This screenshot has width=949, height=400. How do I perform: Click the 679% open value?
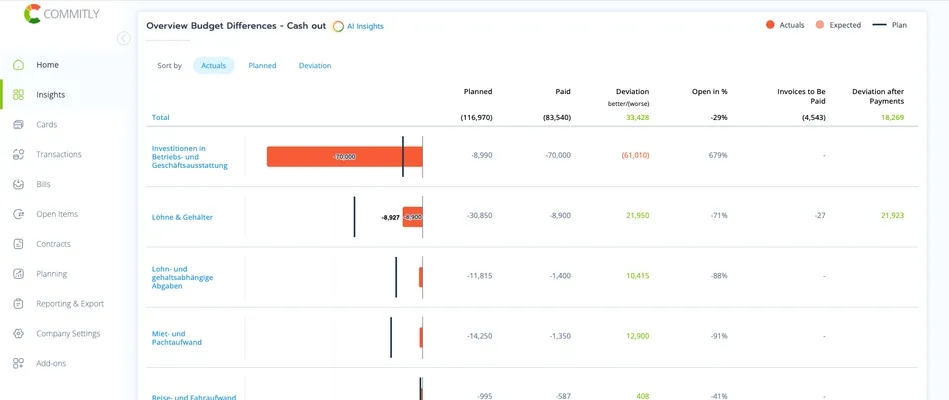pyautogui.click(x=718, y=156)
